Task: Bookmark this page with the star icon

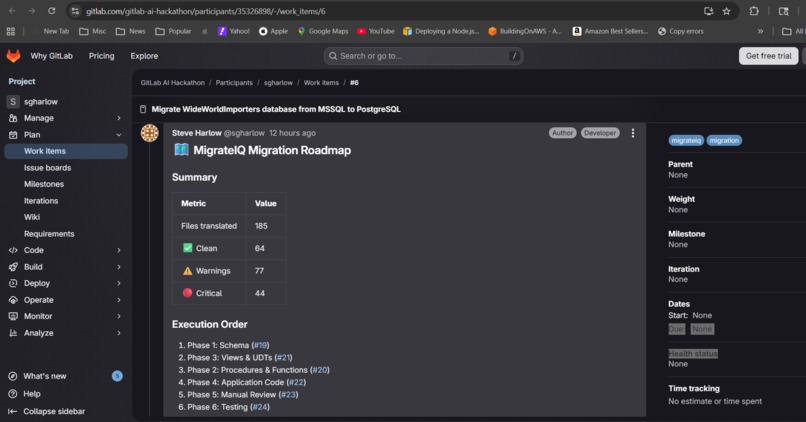Action: point(726,11)
